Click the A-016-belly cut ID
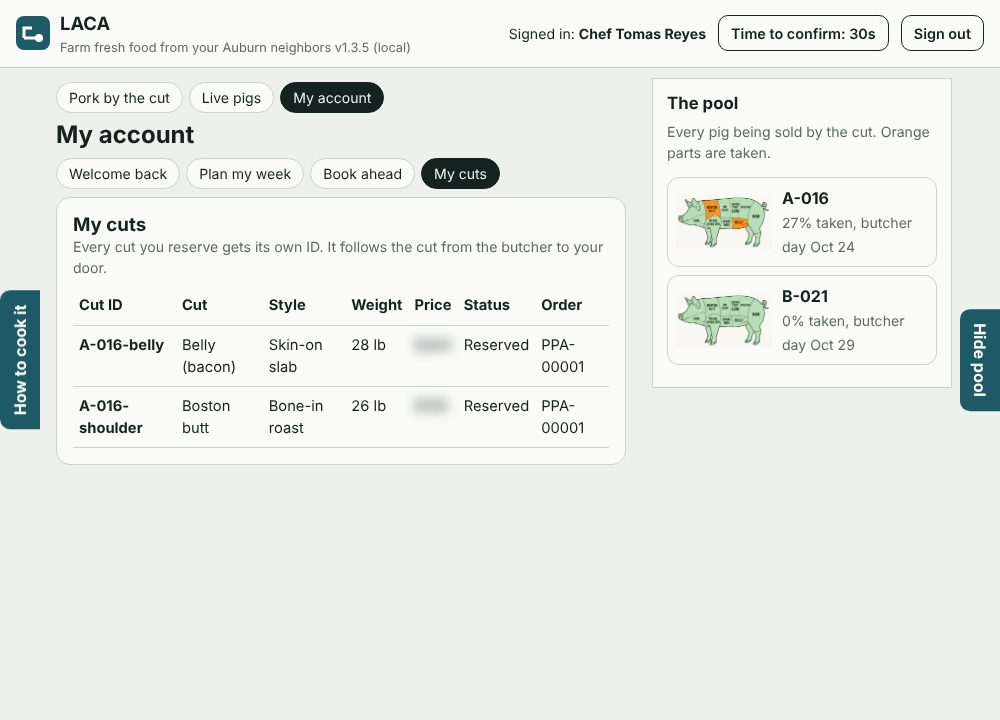 point(121,345)
